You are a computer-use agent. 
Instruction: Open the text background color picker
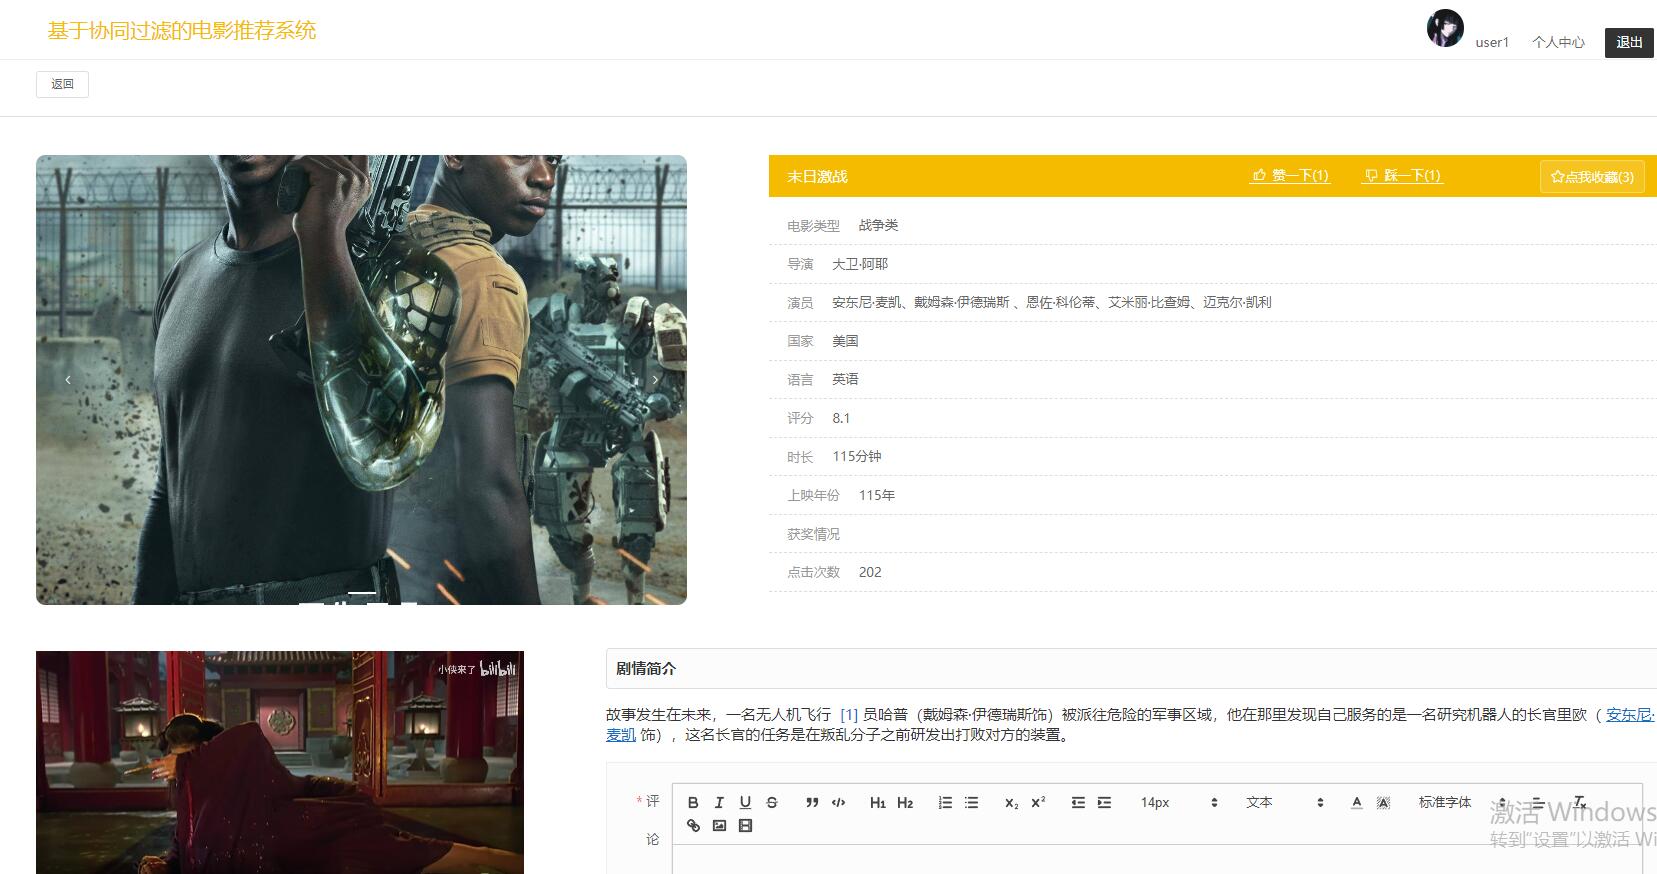point(1383,802)
